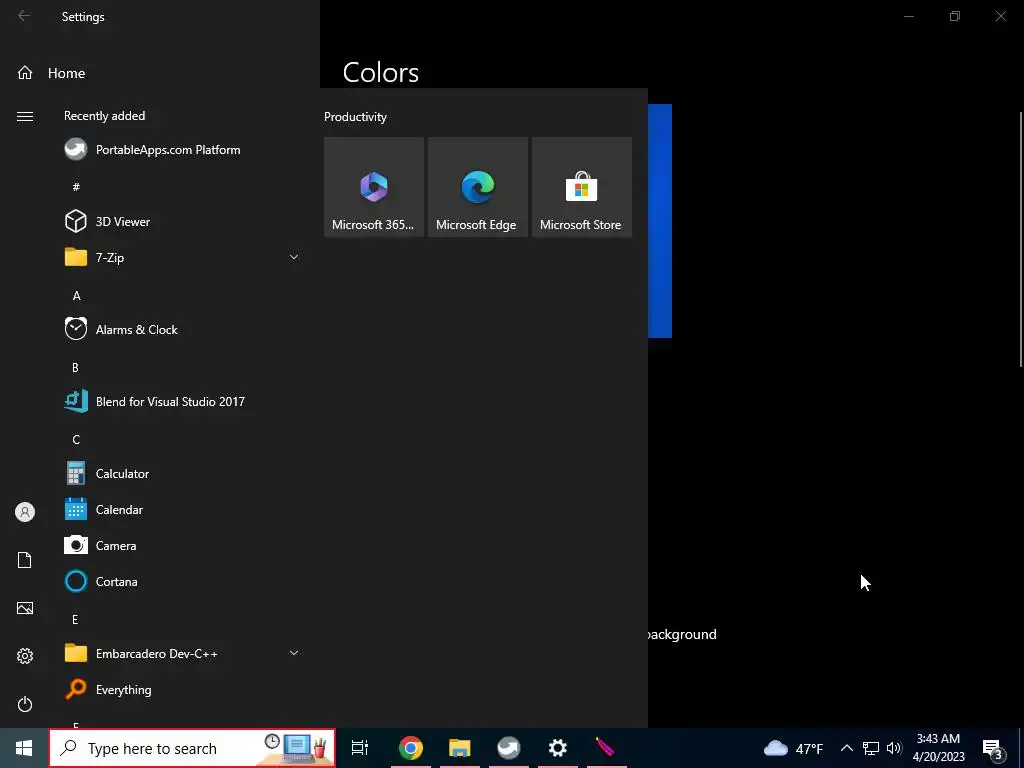Open the Calendar app
This screenshot has height=768, width=1024.
pyautogui.click(x=183, y=509)
